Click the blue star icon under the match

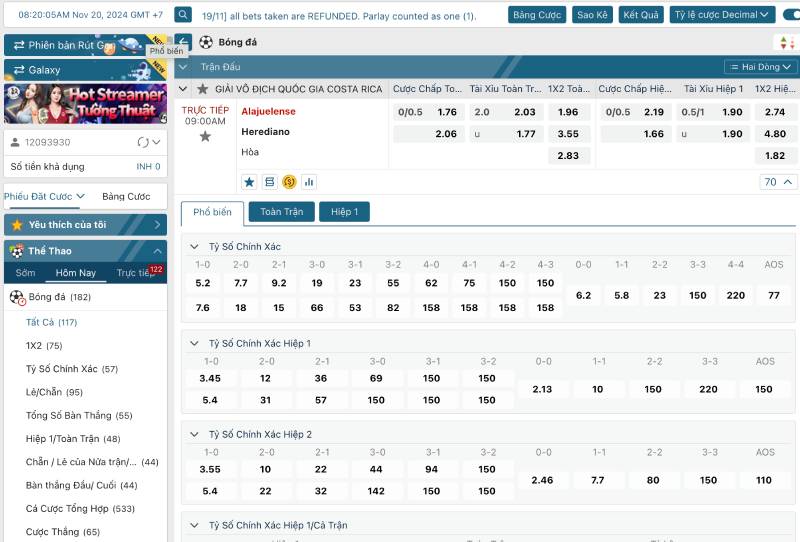click(249, 182)
